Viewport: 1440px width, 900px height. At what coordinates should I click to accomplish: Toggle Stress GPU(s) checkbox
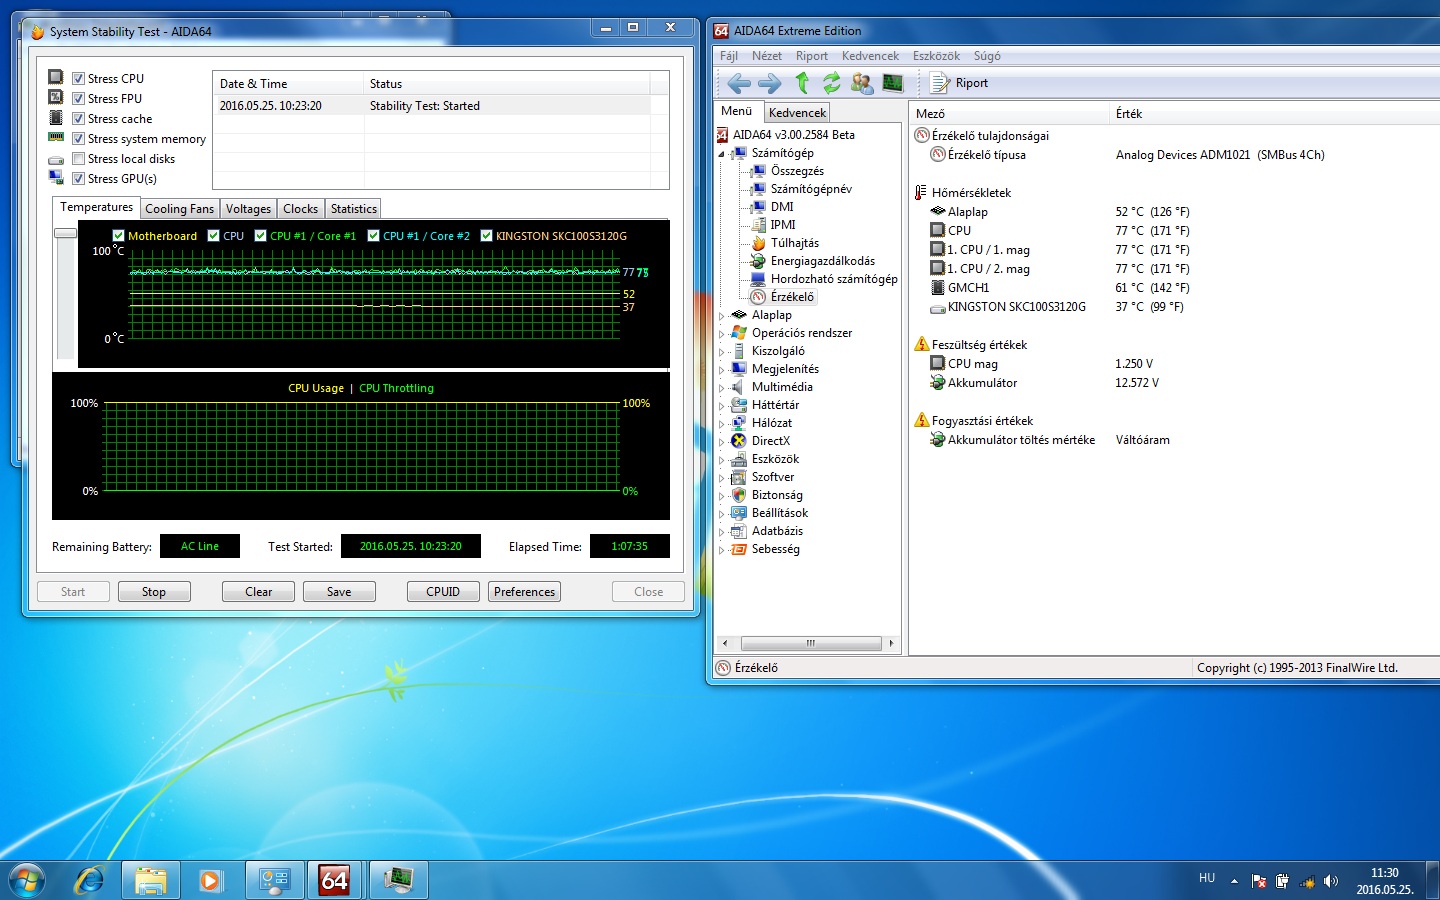[x=78, y=179]
